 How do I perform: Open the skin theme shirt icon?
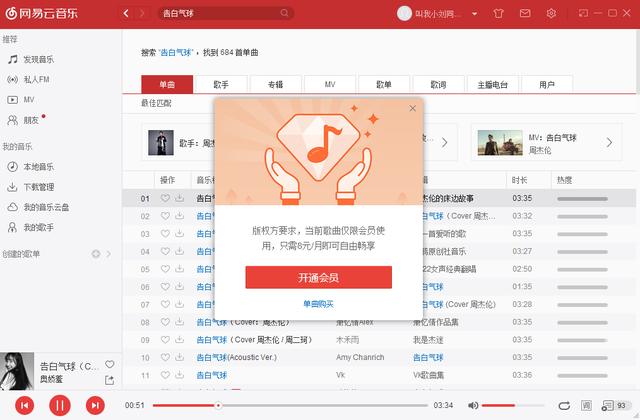click(498, 13)
